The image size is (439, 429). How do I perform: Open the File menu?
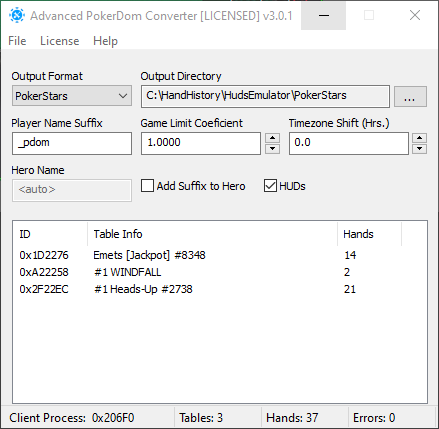[x=17, y=41]
